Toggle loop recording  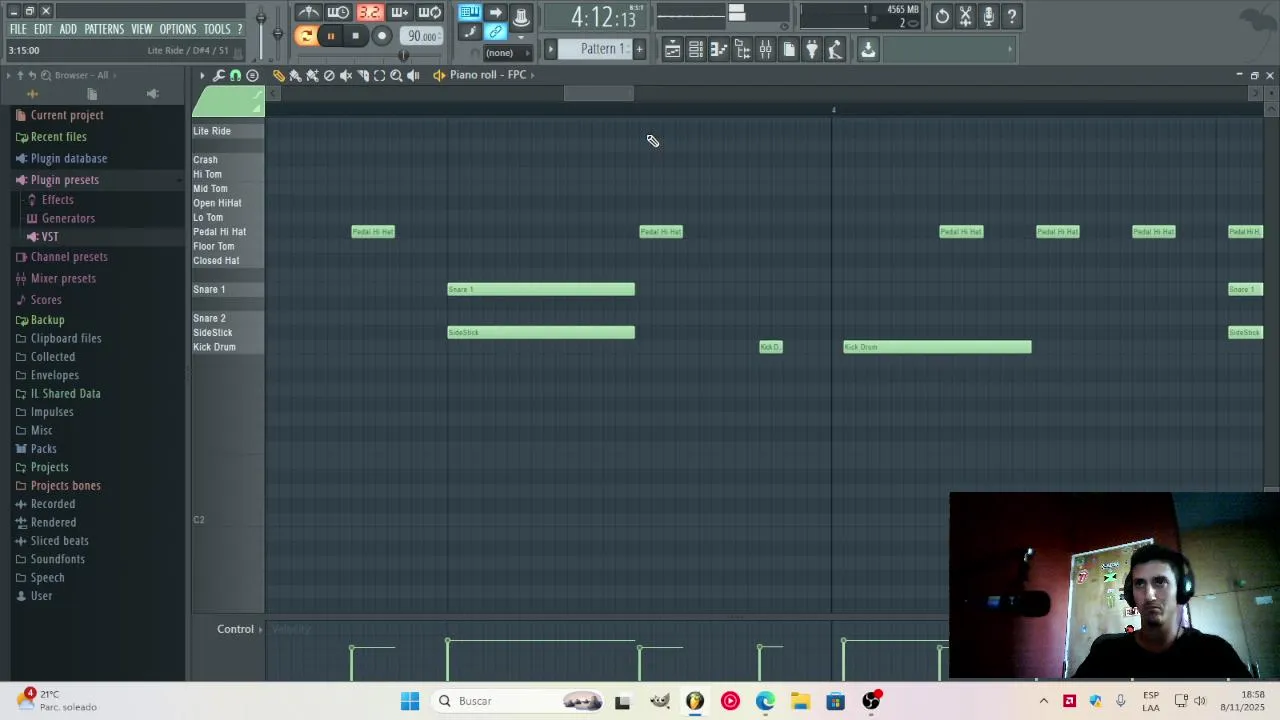click(430, 13)
